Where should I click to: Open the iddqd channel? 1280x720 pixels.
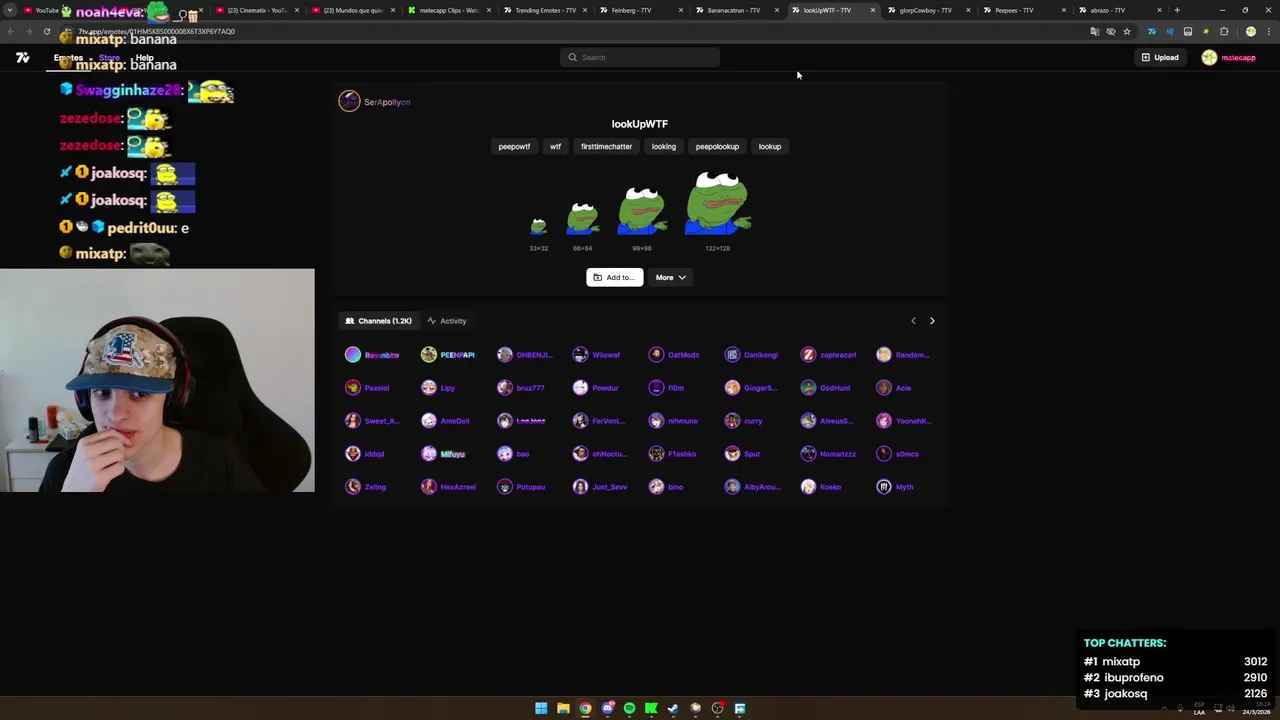point(365,454)
